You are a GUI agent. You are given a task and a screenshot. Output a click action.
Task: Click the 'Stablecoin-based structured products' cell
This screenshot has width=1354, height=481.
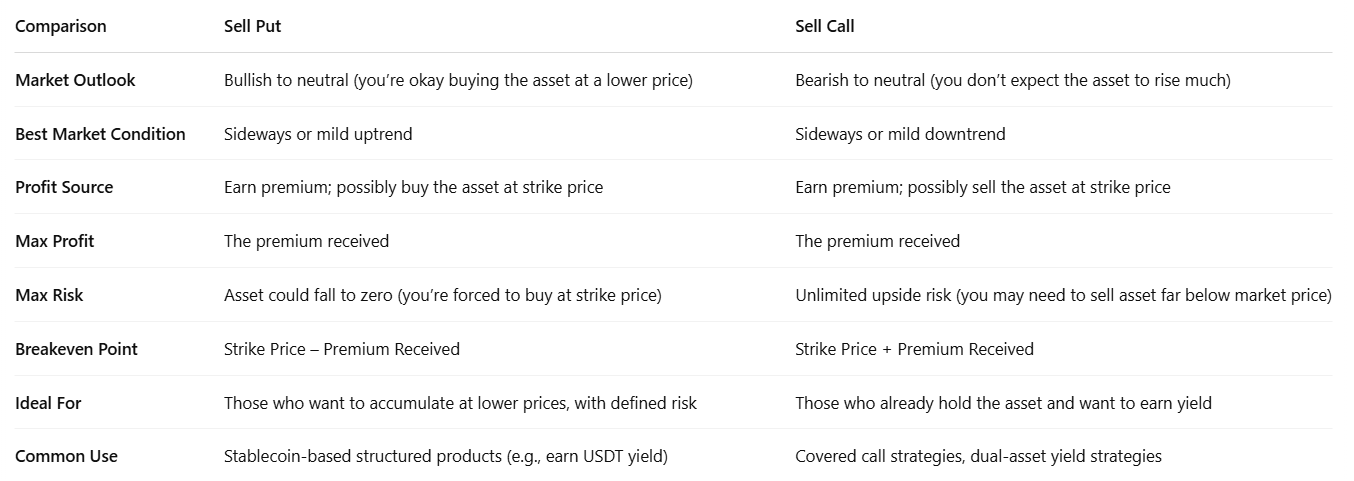click(445, 456)
